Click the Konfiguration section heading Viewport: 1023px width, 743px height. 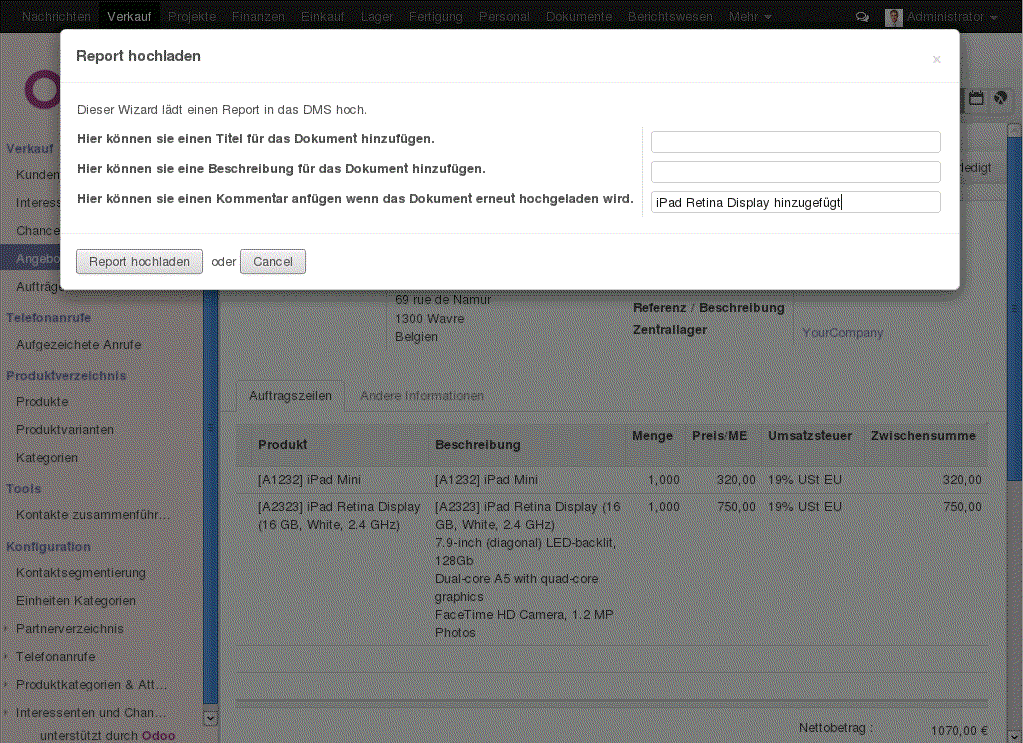[x=48, y=547]
